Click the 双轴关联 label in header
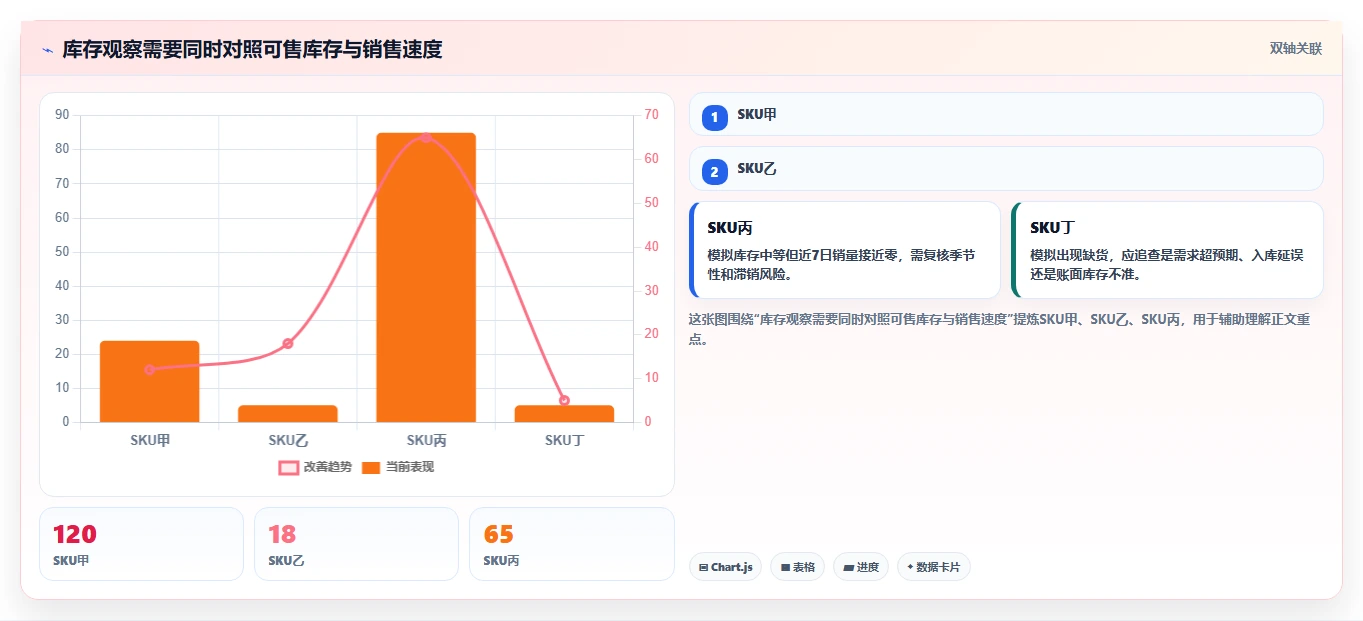Screen dimensions: 1363x621 [1296, 49]
